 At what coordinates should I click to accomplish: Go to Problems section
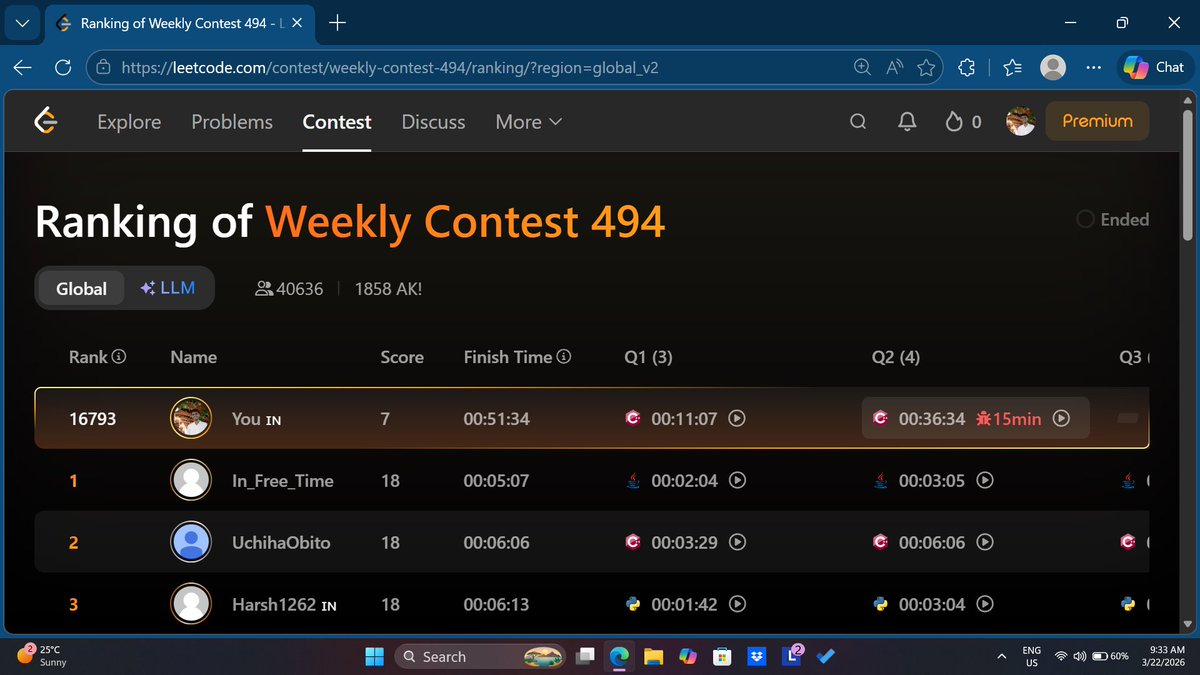[232, 122]
